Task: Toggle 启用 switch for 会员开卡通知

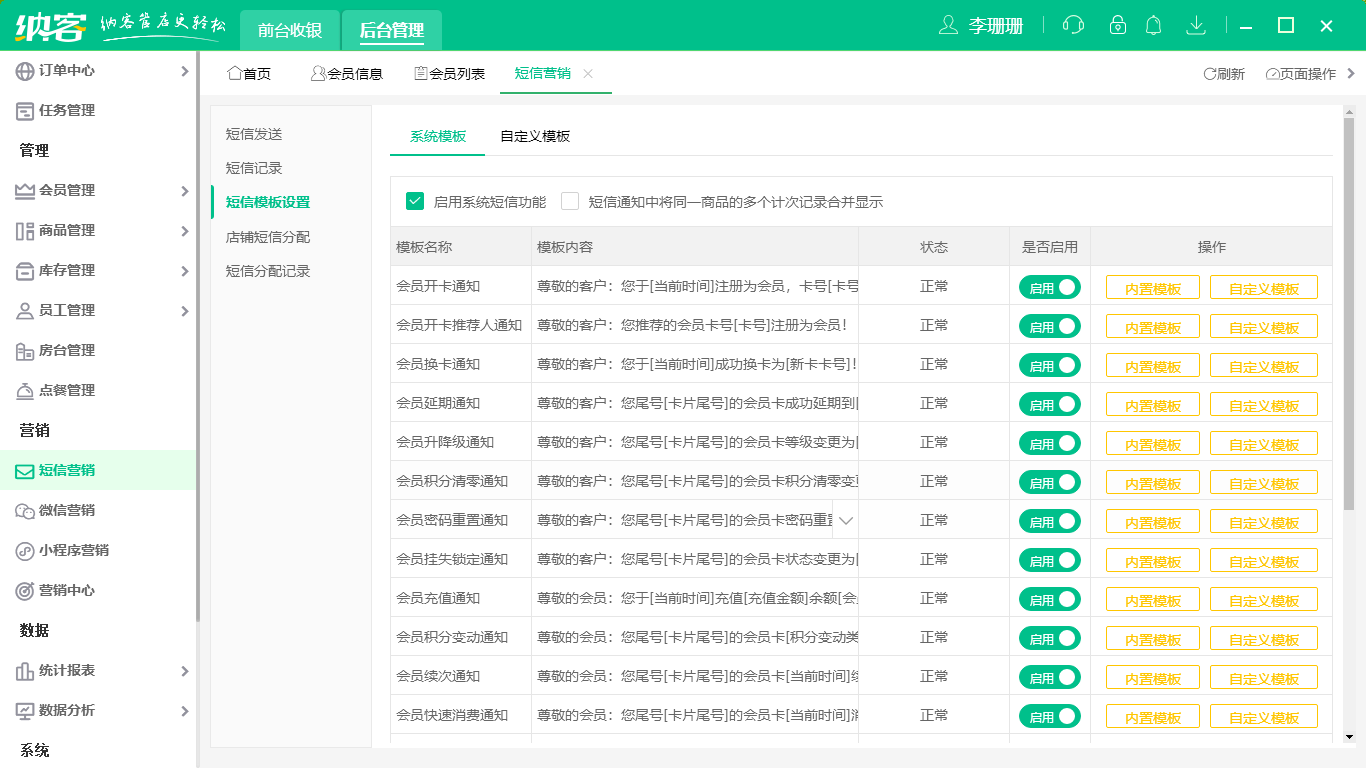Action: (1050, 287)
